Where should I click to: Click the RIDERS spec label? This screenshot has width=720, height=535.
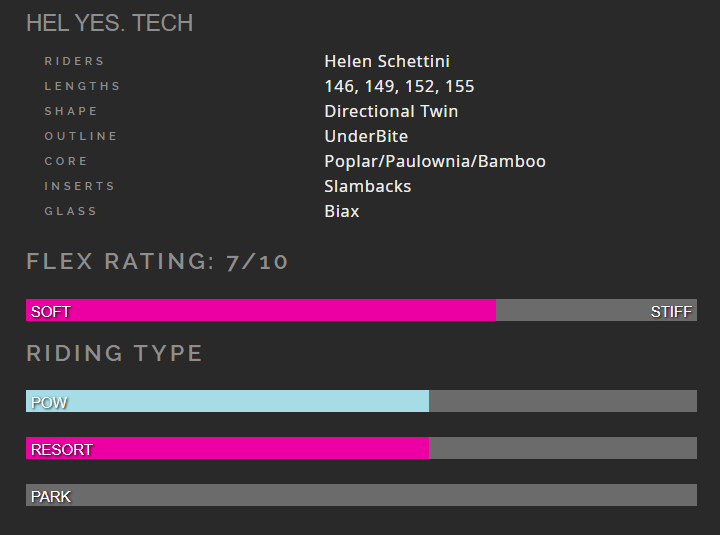point(74,61)
